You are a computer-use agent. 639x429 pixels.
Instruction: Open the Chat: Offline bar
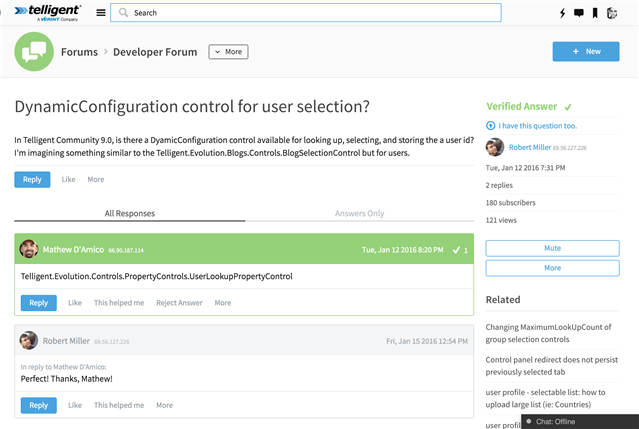point(580,421)
